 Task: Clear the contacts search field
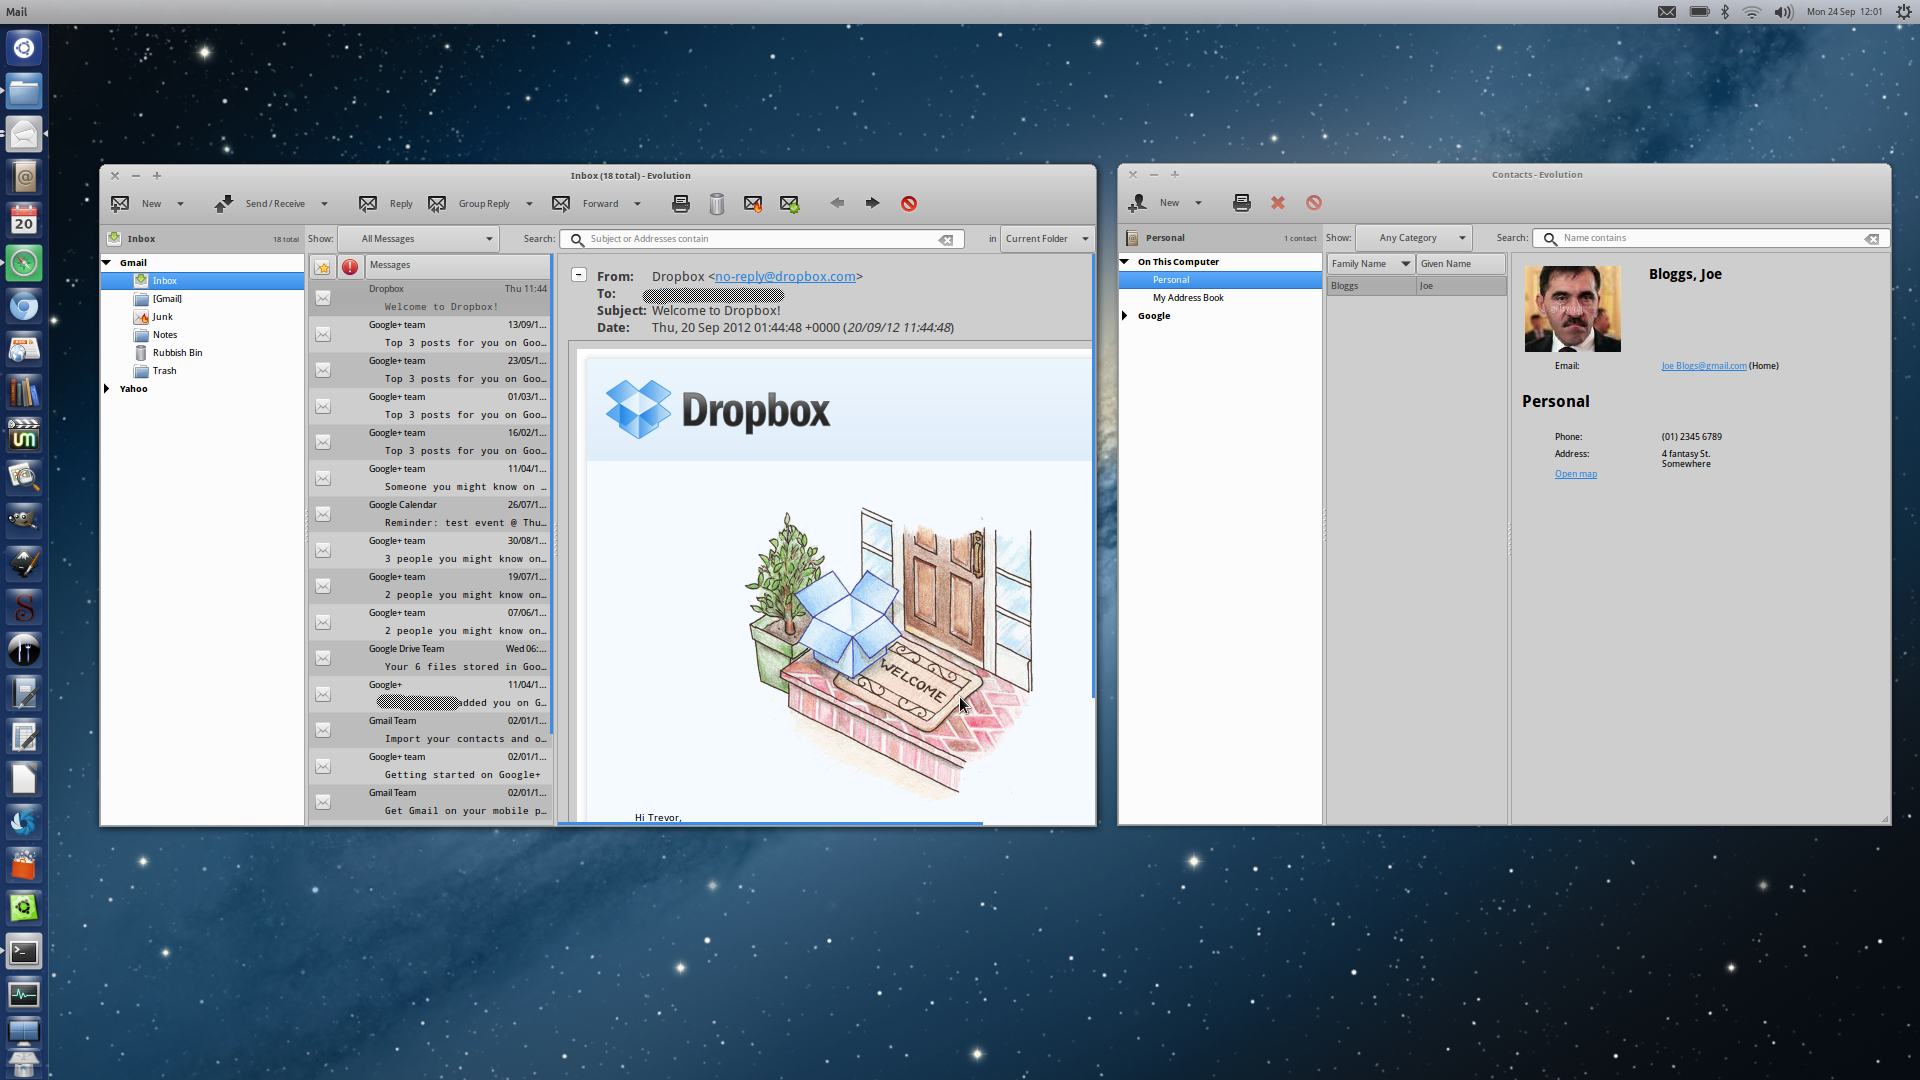1872,239
